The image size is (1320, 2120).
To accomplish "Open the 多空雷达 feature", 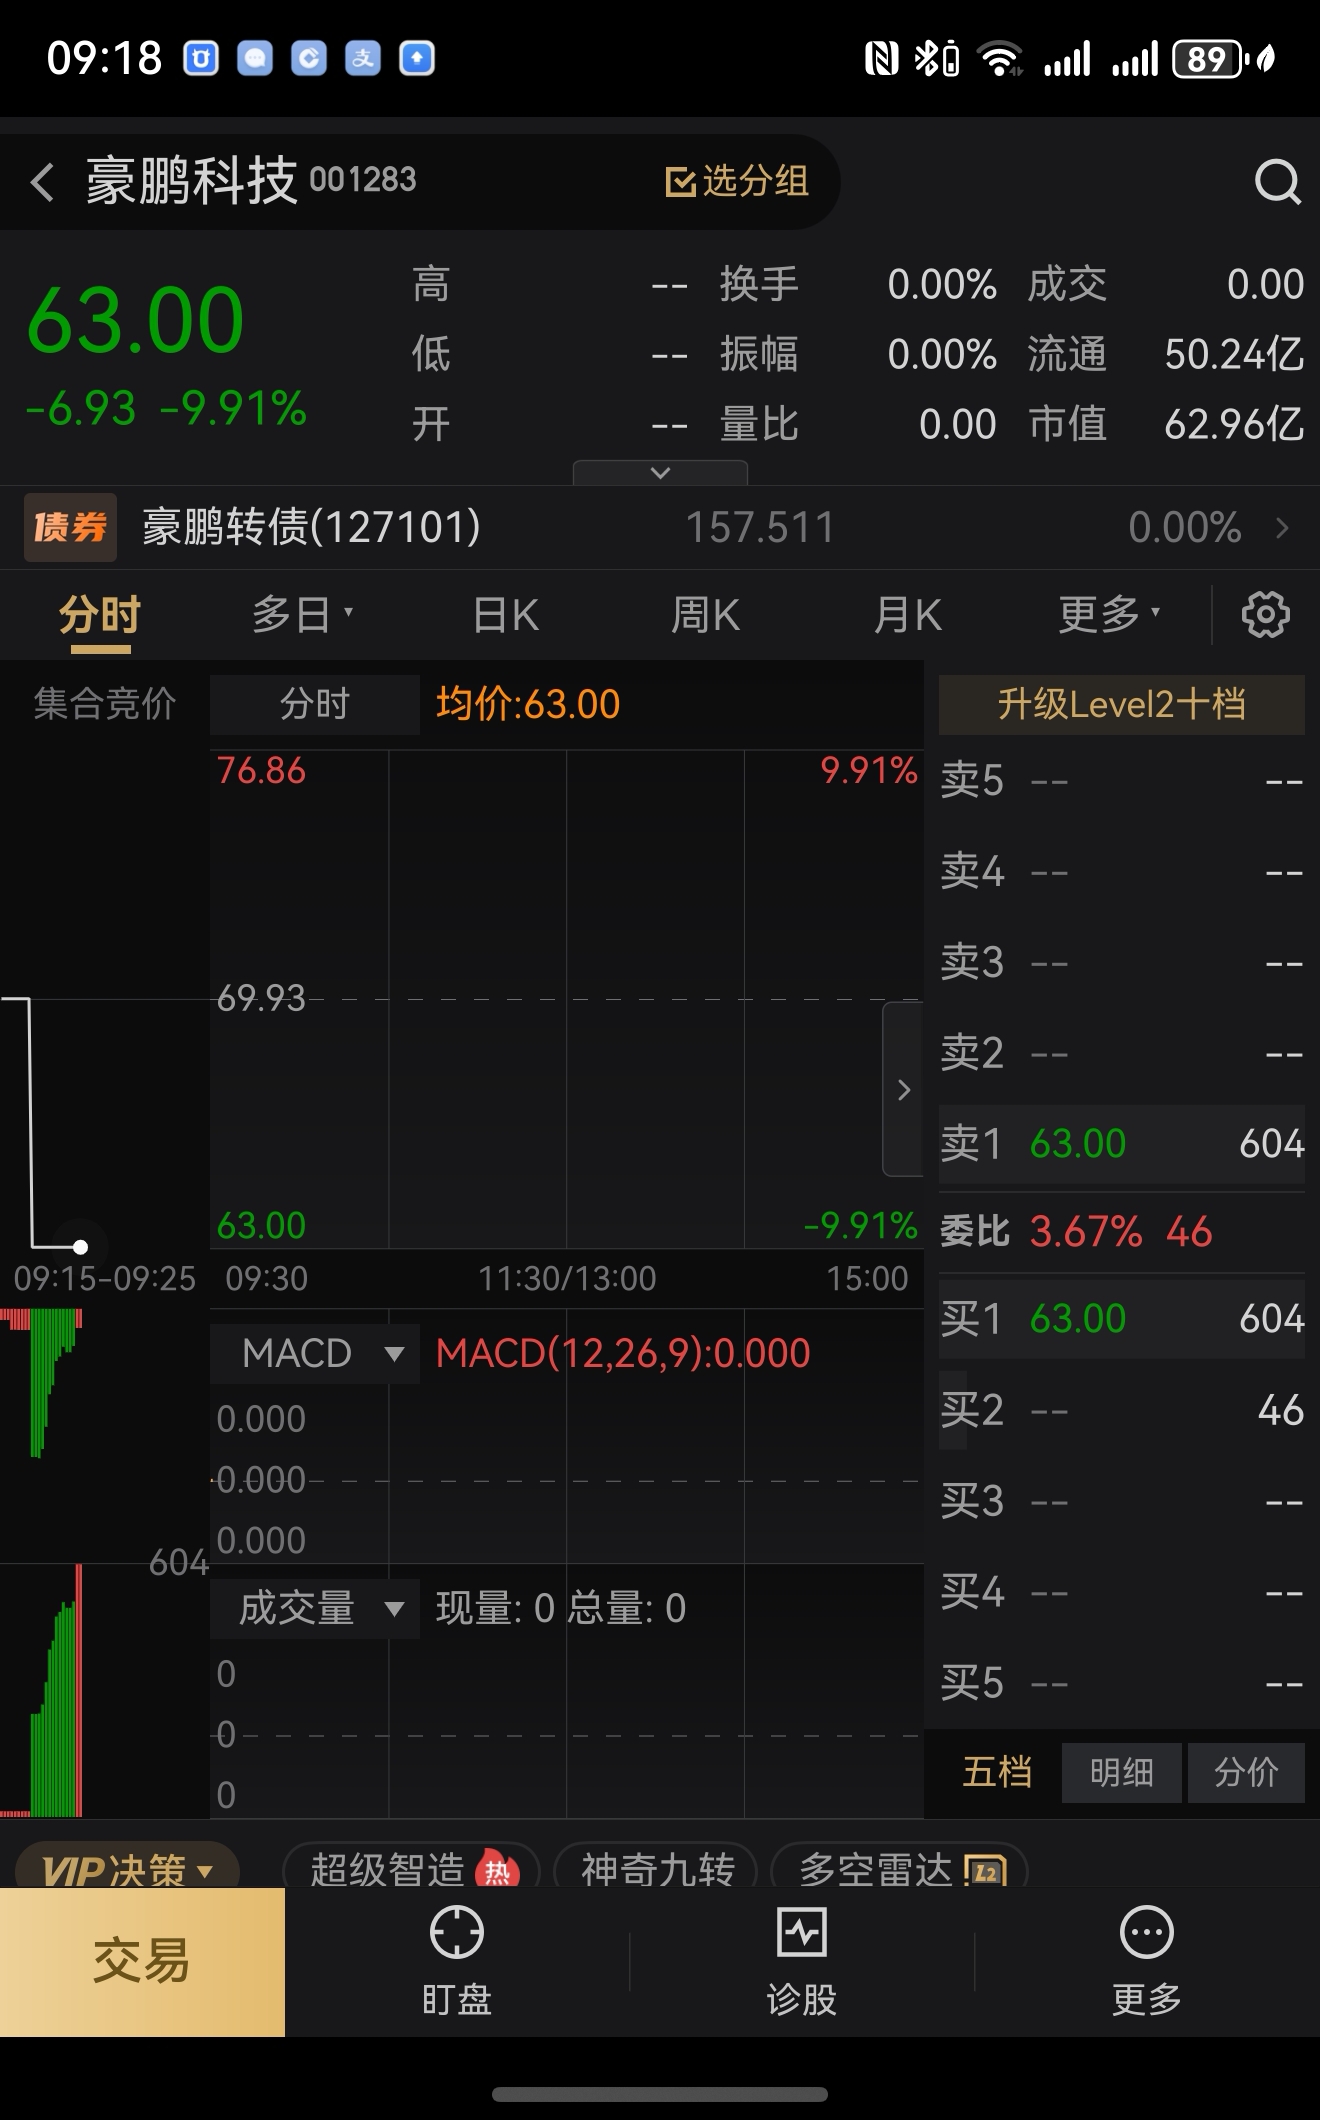I will pyautogui.click(x=899, y=1868).
